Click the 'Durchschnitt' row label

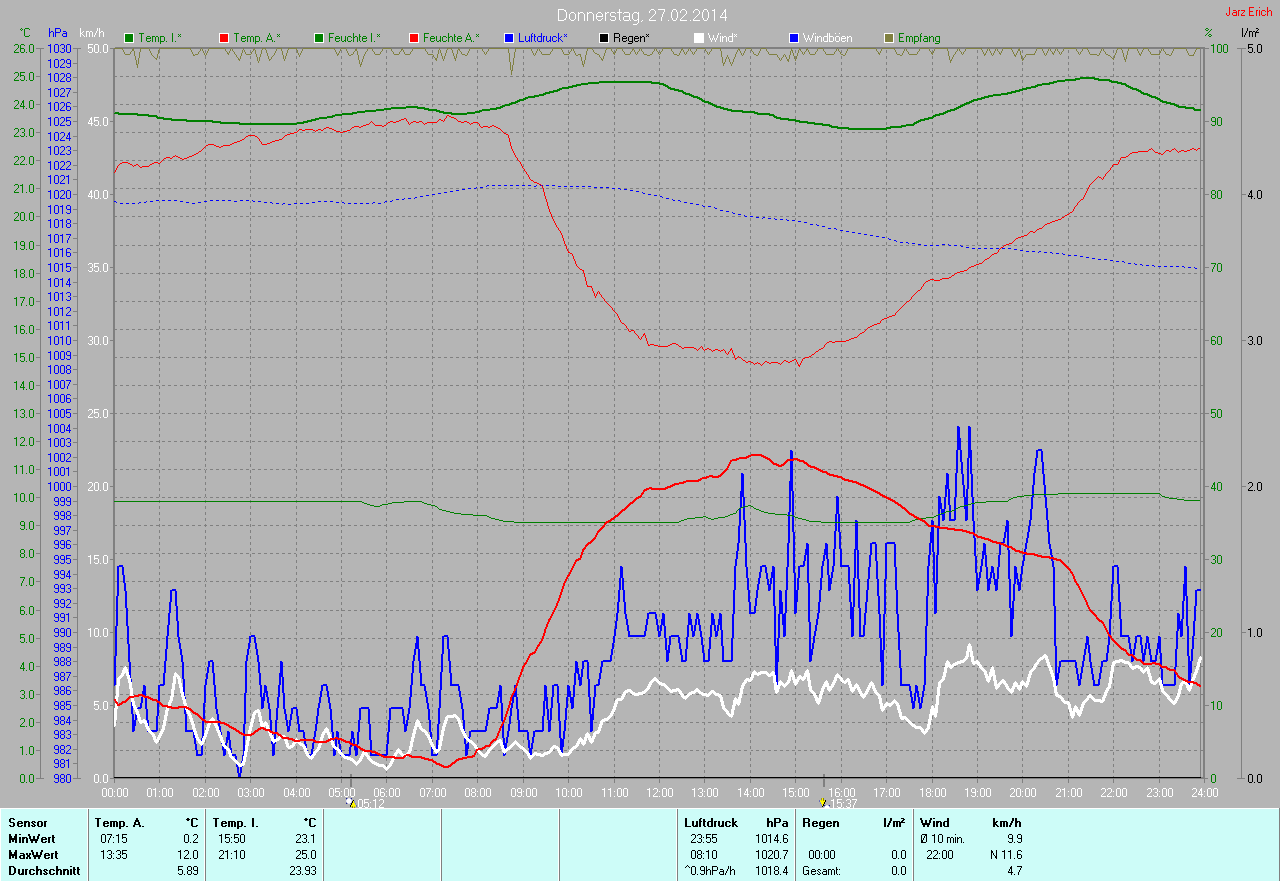point(44,871)
